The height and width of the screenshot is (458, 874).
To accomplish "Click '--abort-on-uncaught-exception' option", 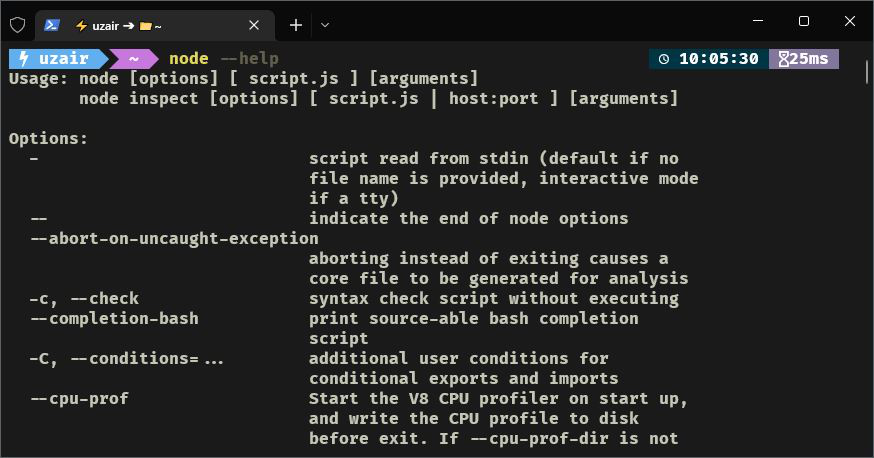I will (174, 238).
